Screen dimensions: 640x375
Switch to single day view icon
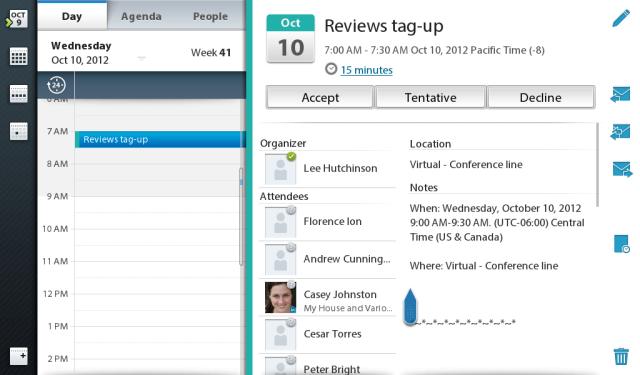[x=18, y=131]
